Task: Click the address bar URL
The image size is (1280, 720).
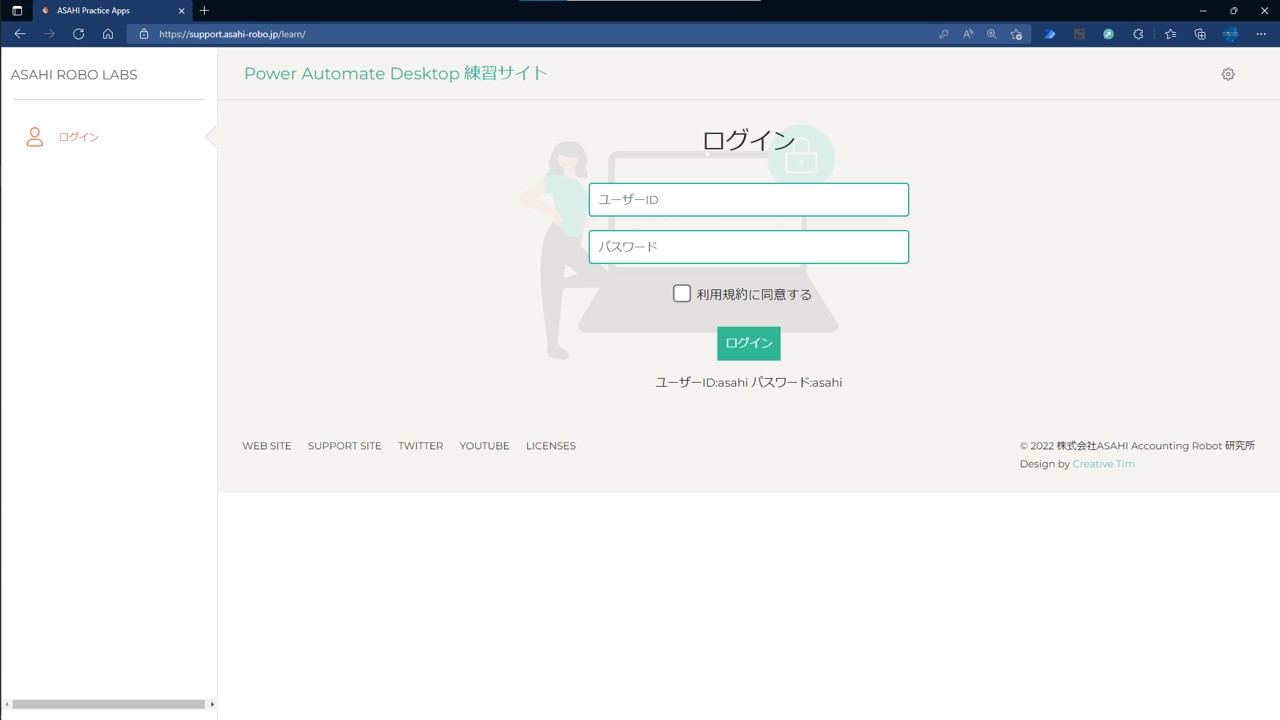Action: tap(232, 34)
